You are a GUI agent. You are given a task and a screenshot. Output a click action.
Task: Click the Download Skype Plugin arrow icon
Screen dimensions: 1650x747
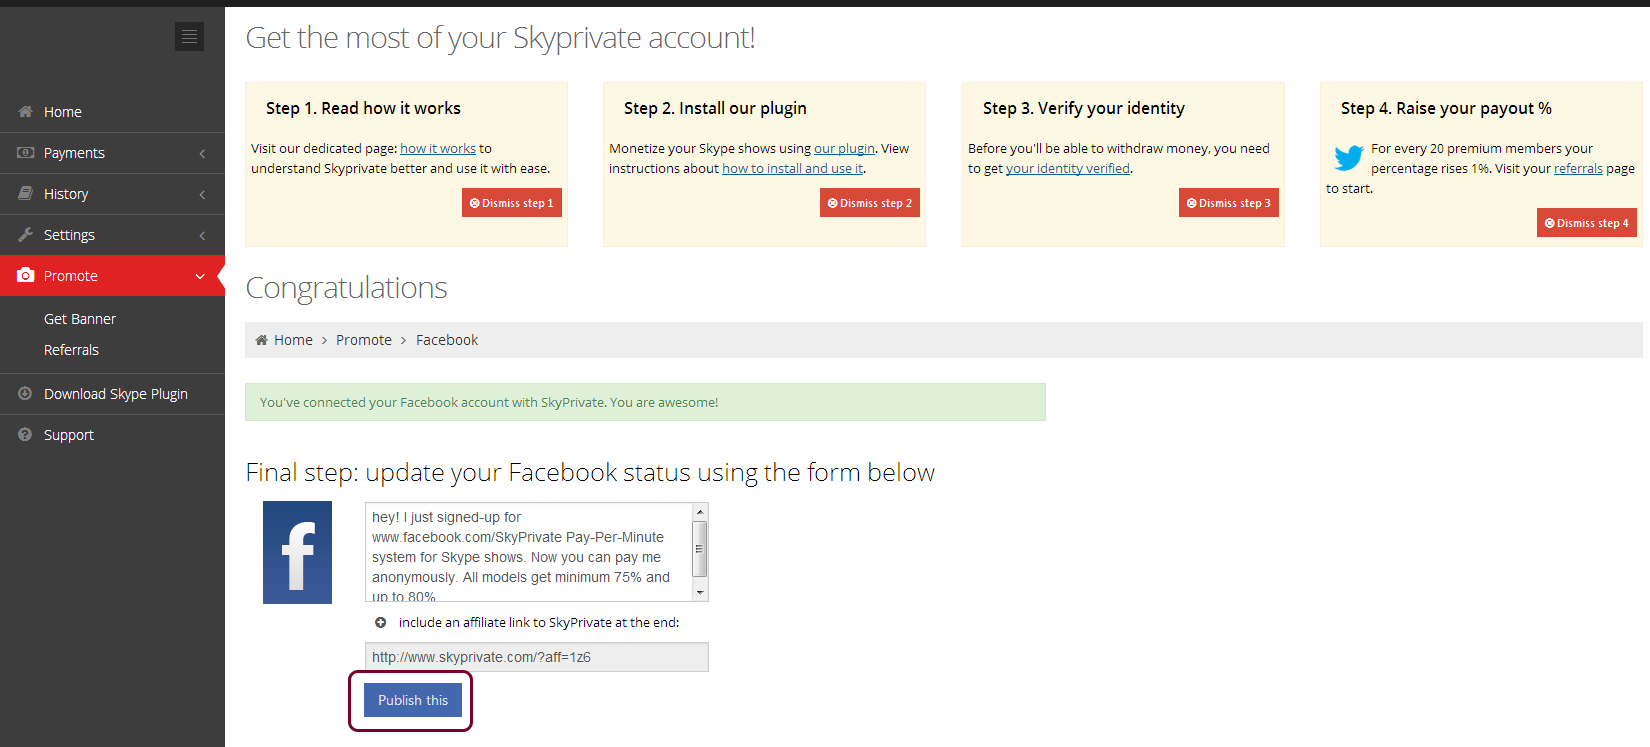click(25, 393)
